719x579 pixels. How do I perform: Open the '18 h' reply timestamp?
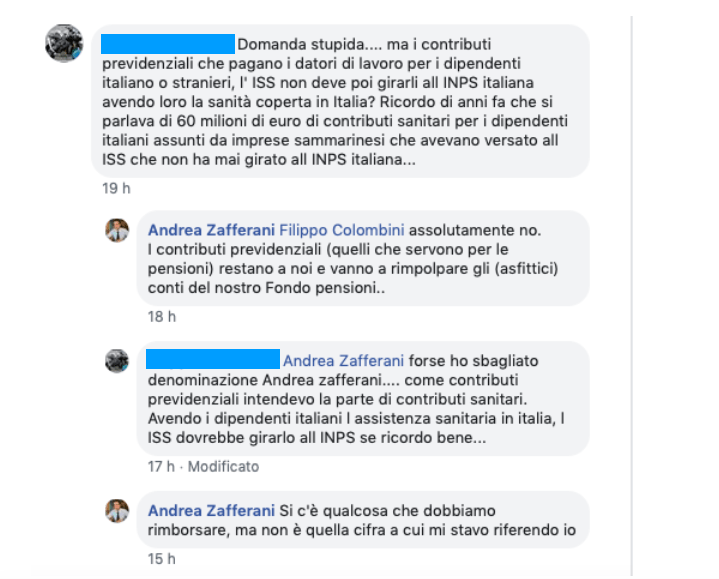coord(161,317)
